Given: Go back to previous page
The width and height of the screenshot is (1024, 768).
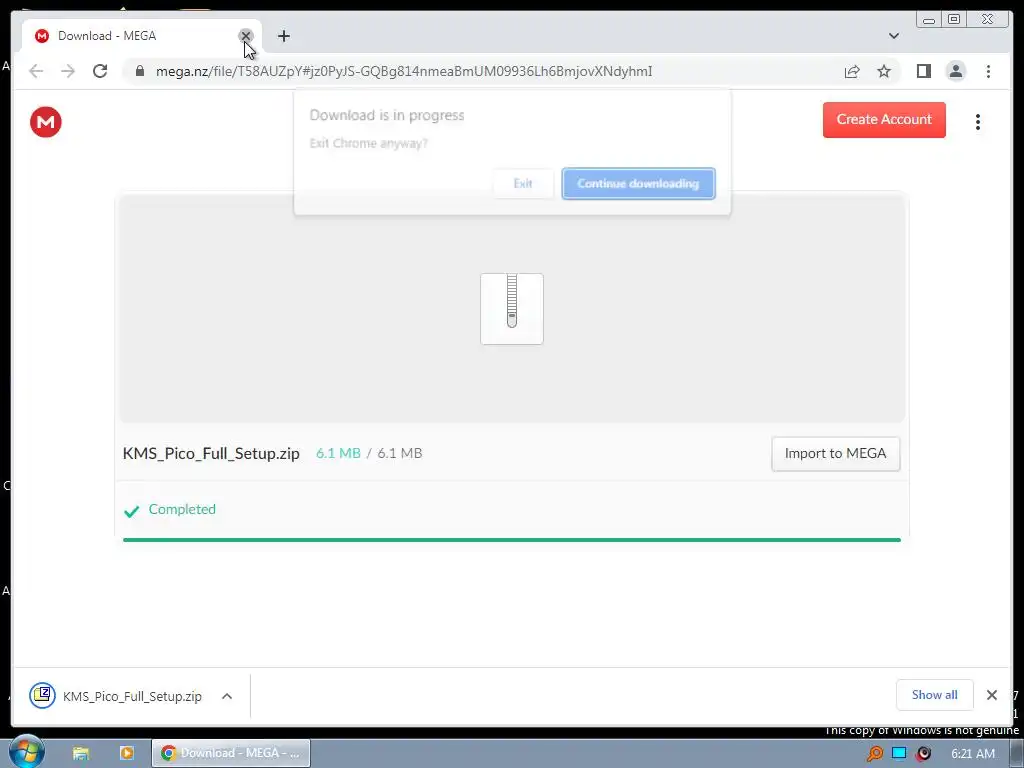Looking at the screenshot, I should pyautogui.click(x=36, y=71).
